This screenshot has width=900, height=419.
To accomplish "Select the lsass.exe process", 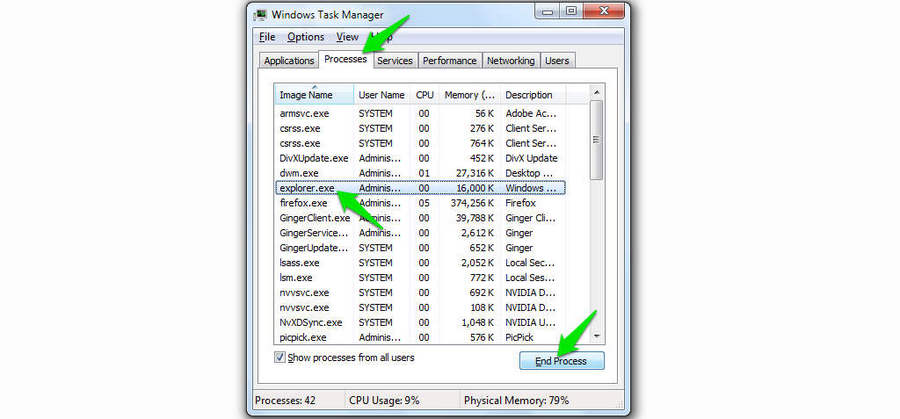I will click(x=420, y=263).
